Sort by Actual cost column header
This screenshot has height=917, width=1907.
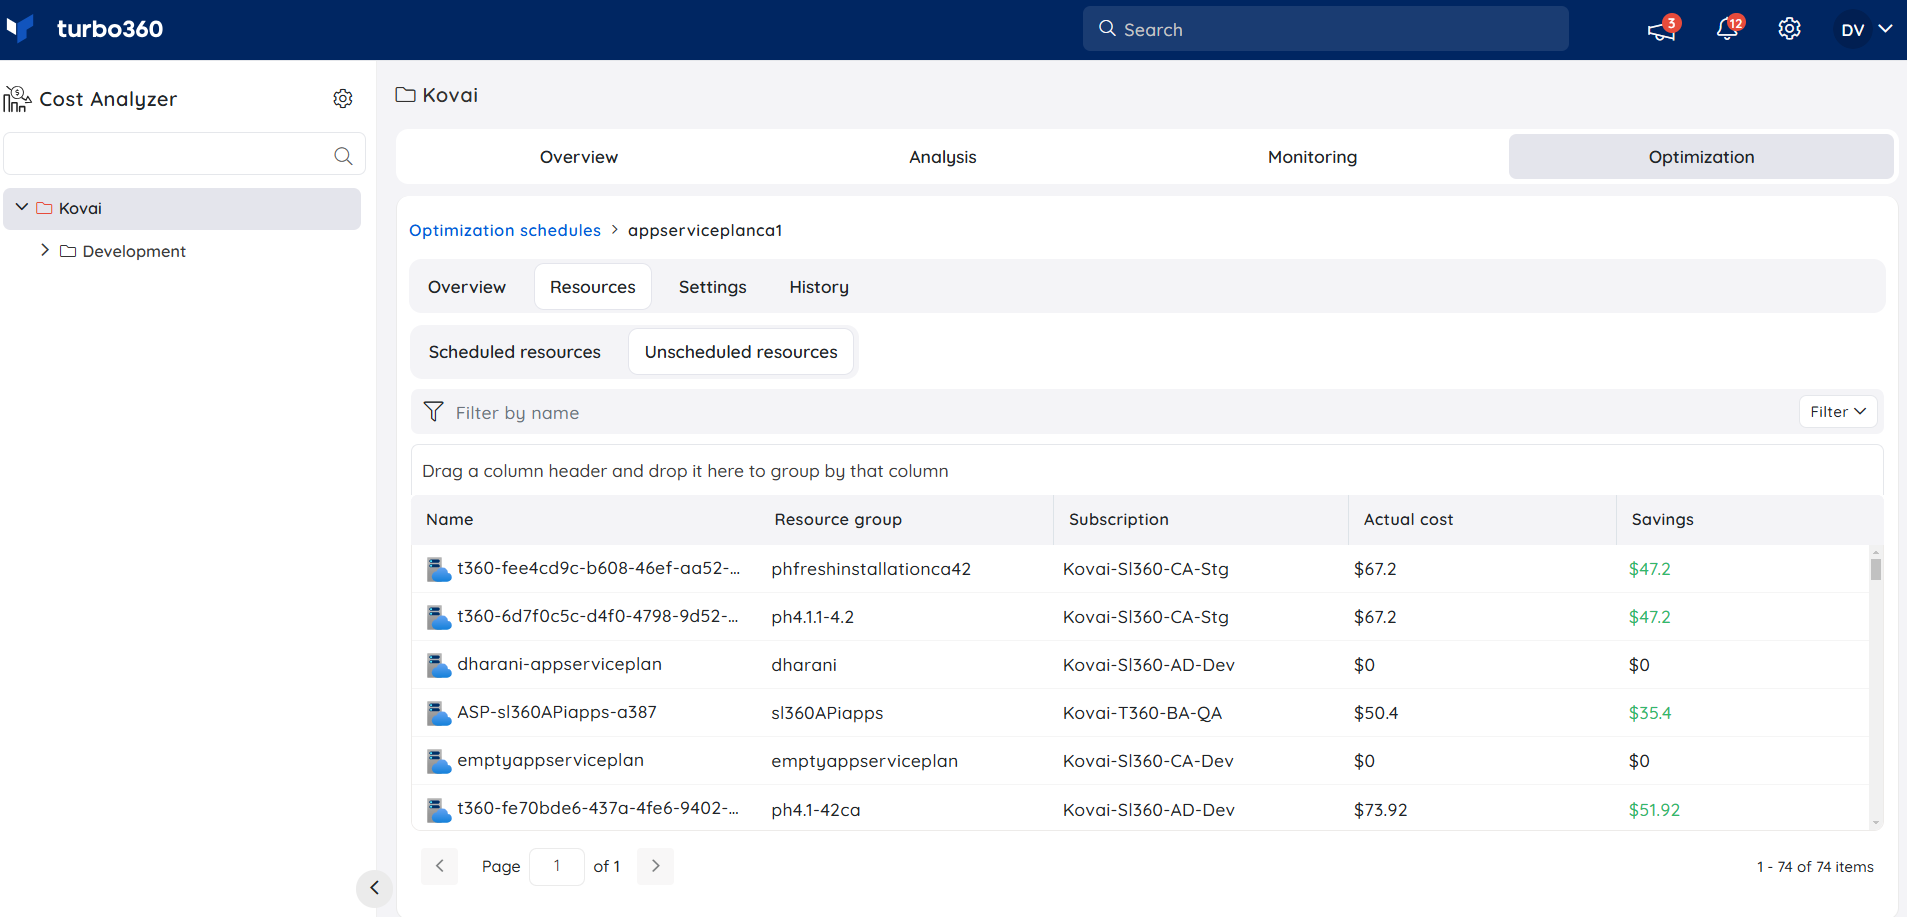tap(1409, 519)
